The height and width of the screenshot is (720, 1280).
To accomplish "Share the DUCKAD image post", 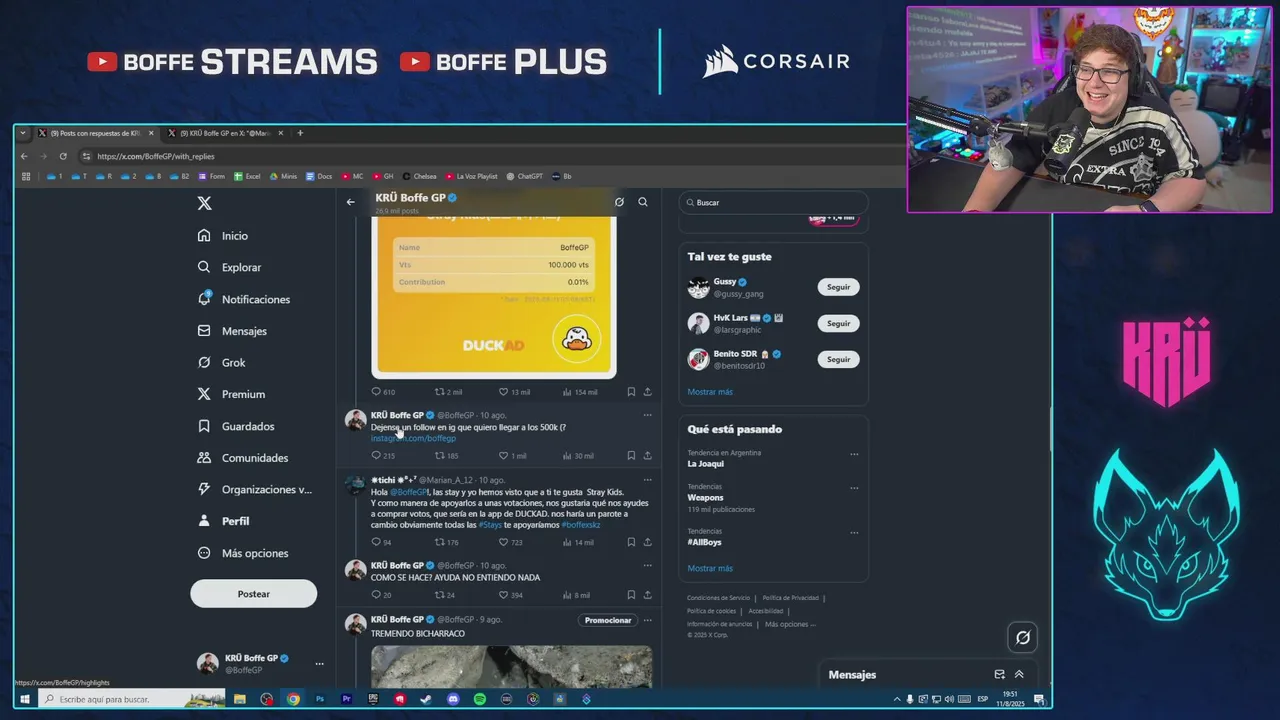I will (x=647, y=392).
